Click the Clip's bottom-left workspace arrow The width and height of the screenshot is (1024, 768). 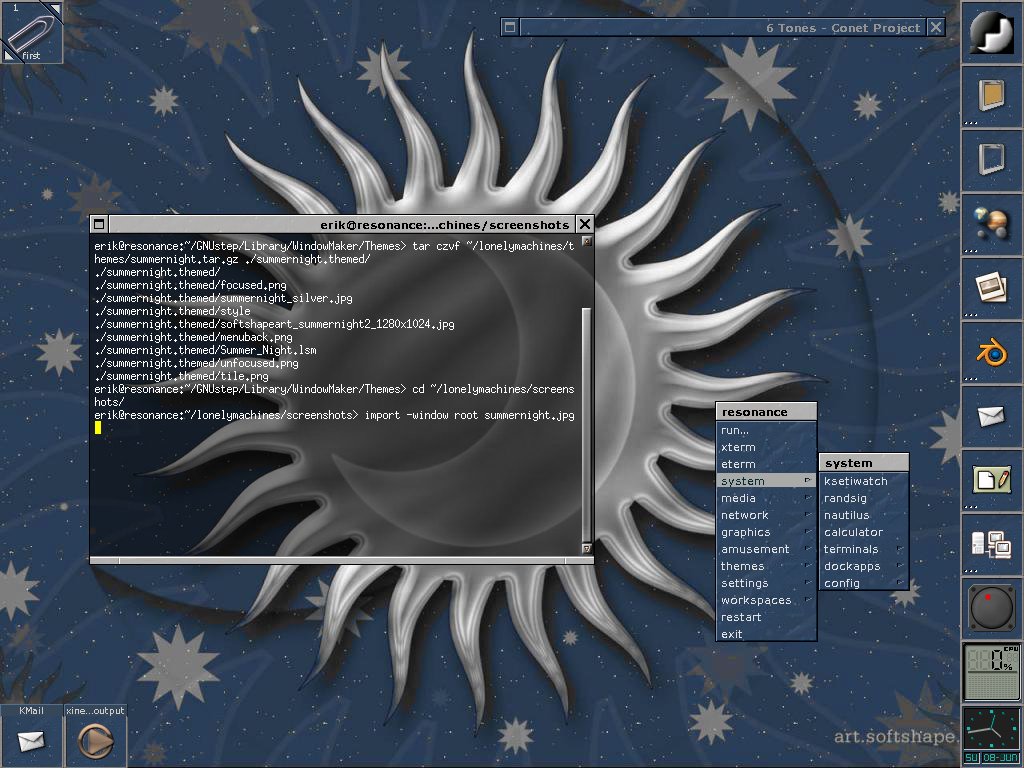coord(8,56)
